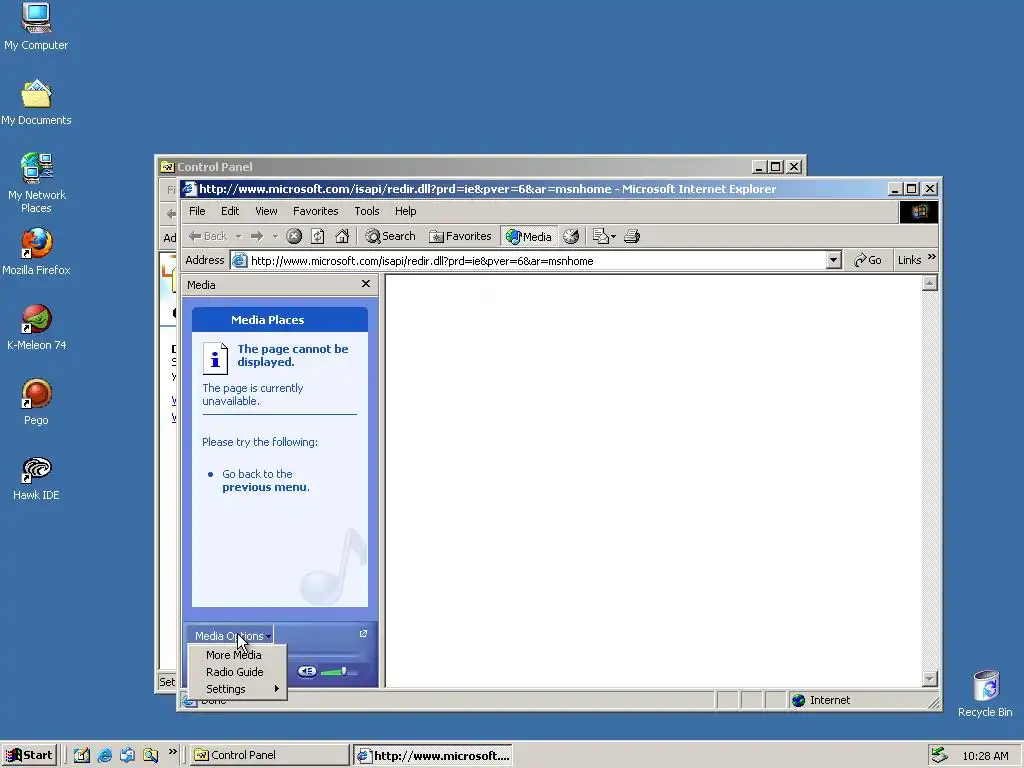The height and width of the screenshot is (768, 1024).
Task: Toggle the Media bar button in toolbar
Action: (x=529, y=236)
